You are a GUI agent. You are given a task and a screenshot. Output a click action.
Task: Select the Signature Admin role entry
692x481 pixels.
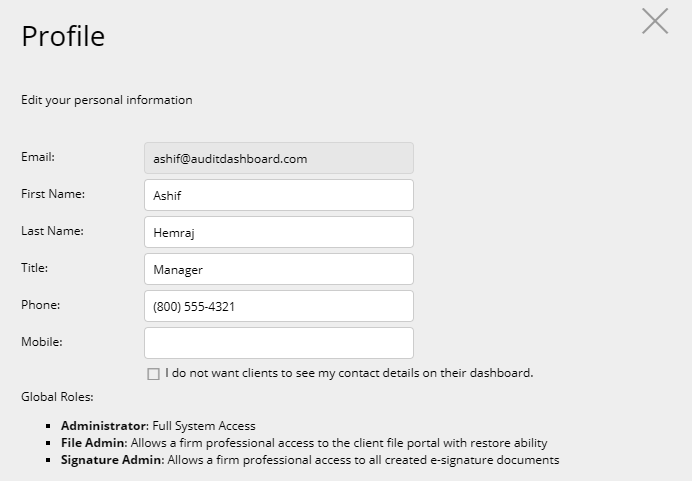pyautogui.click(x=310, y=460)
